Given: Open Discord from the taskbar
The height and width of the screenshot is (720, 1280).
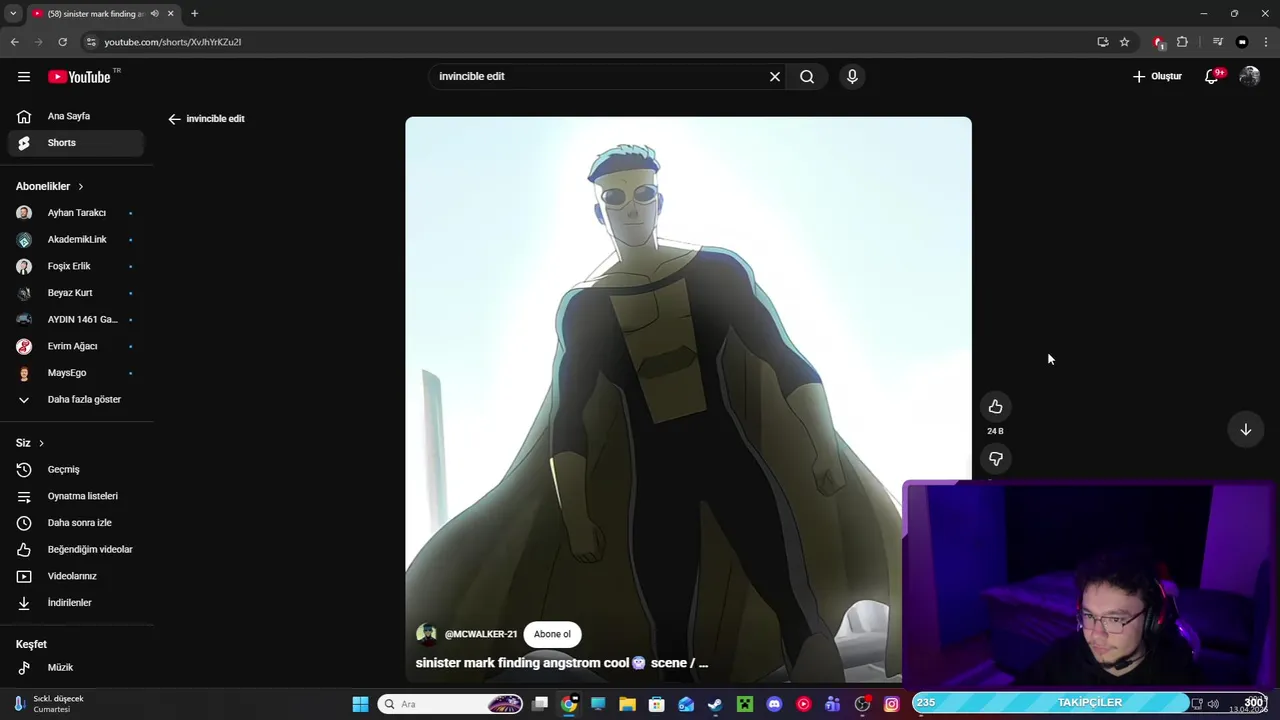Looking at the screenshot, I should click(x=774, y=704).
